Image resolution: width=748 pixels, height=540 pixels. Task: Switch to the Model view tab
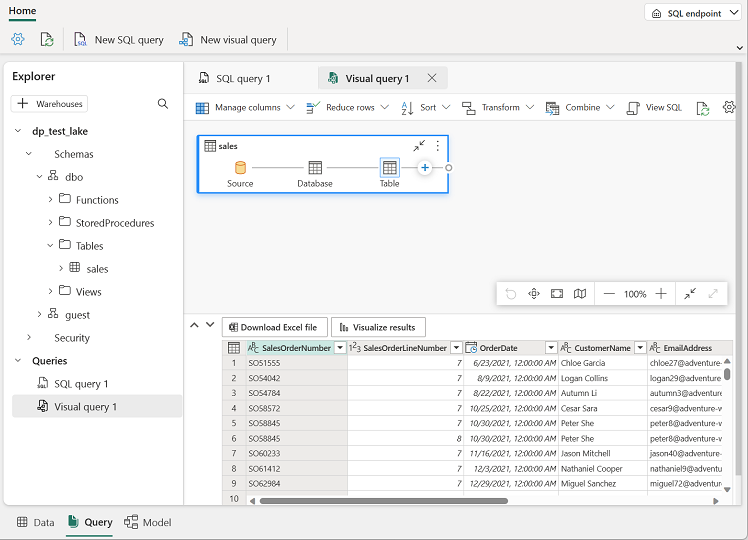pyautogui.click(x=148, y=522)
